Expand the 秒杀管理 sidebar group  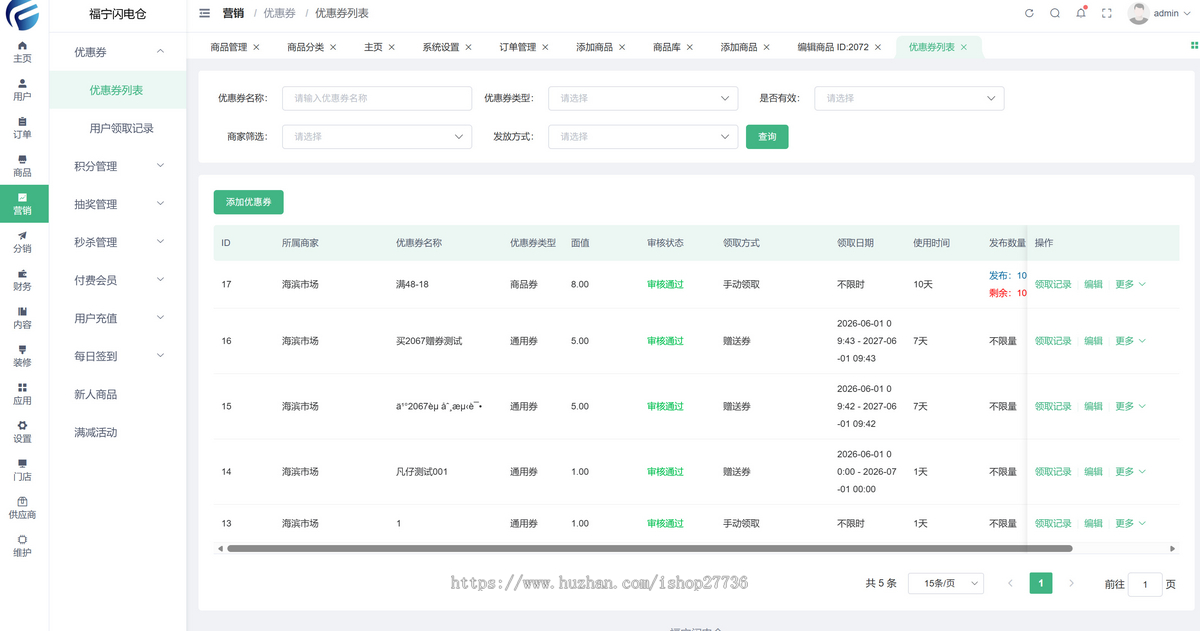[x=117, y=242]
